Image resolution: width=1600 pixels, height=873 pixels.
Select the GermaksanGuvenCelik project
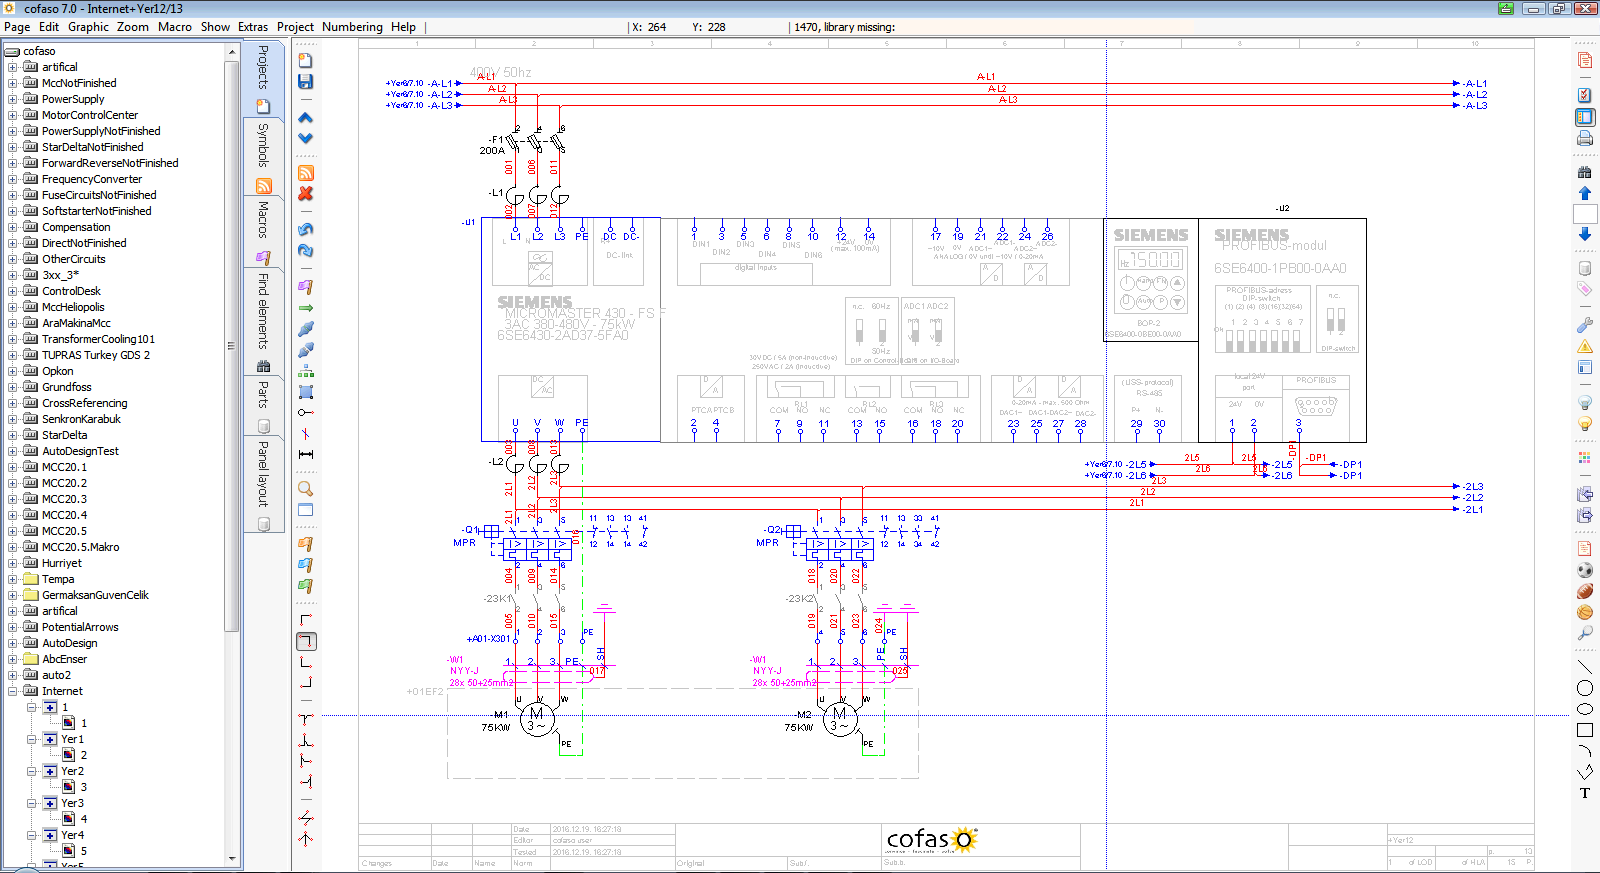point(95,595)
